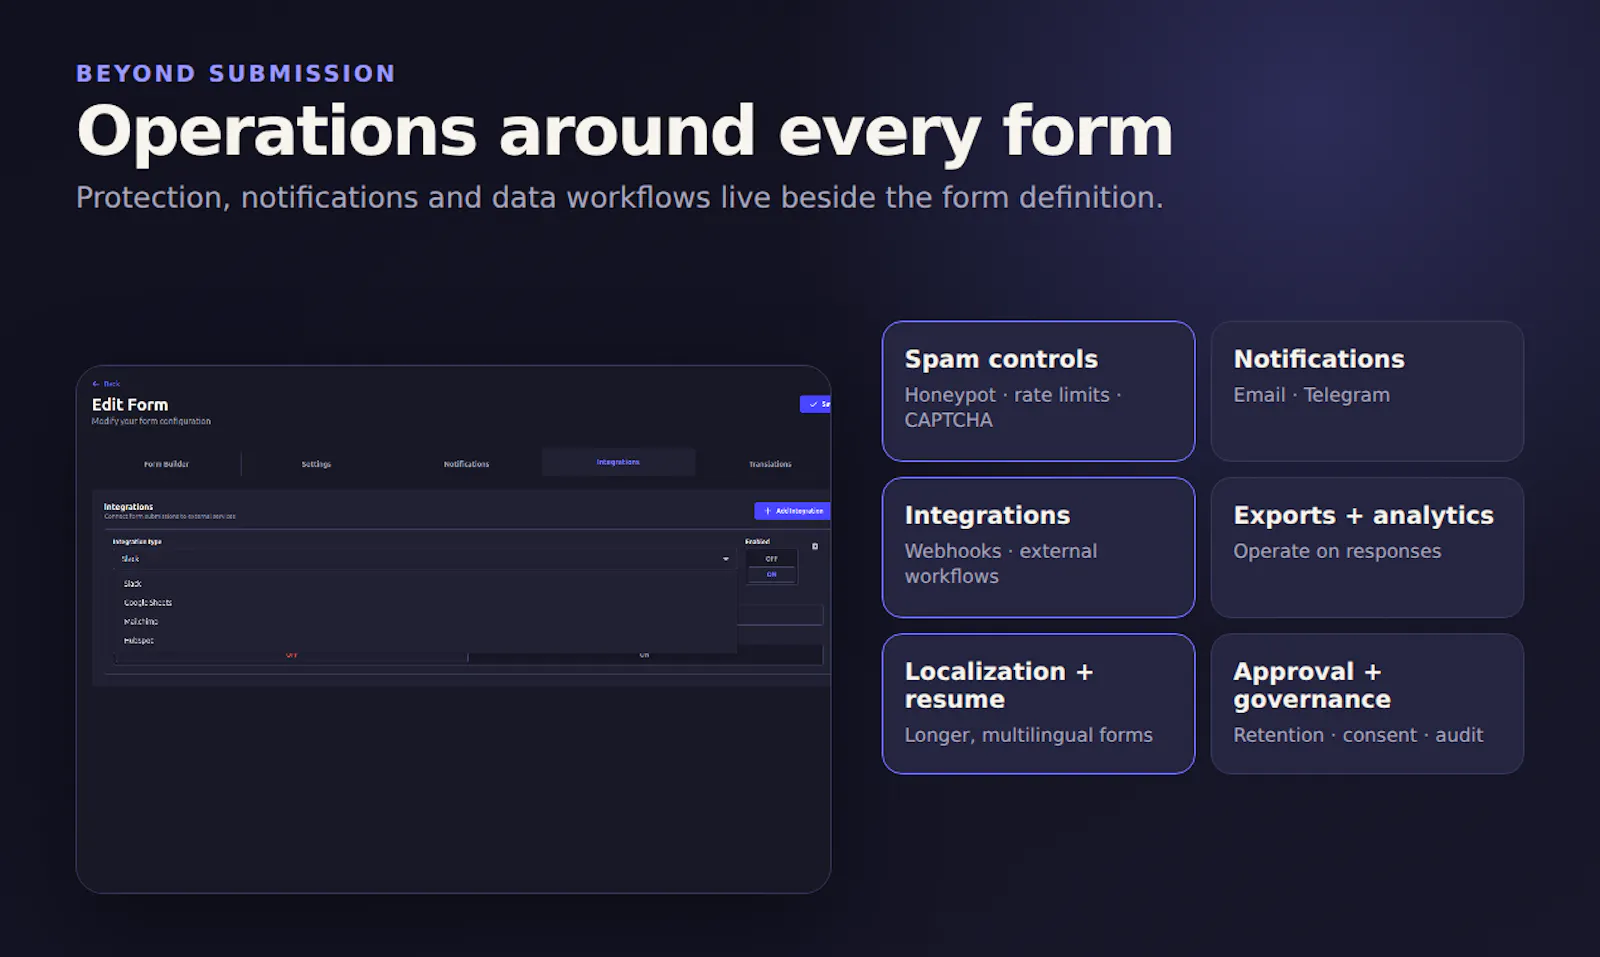Click the Back arrow link in Edit Form
Viewport: 1600px width, 957px height.
[x=106, y=384]
